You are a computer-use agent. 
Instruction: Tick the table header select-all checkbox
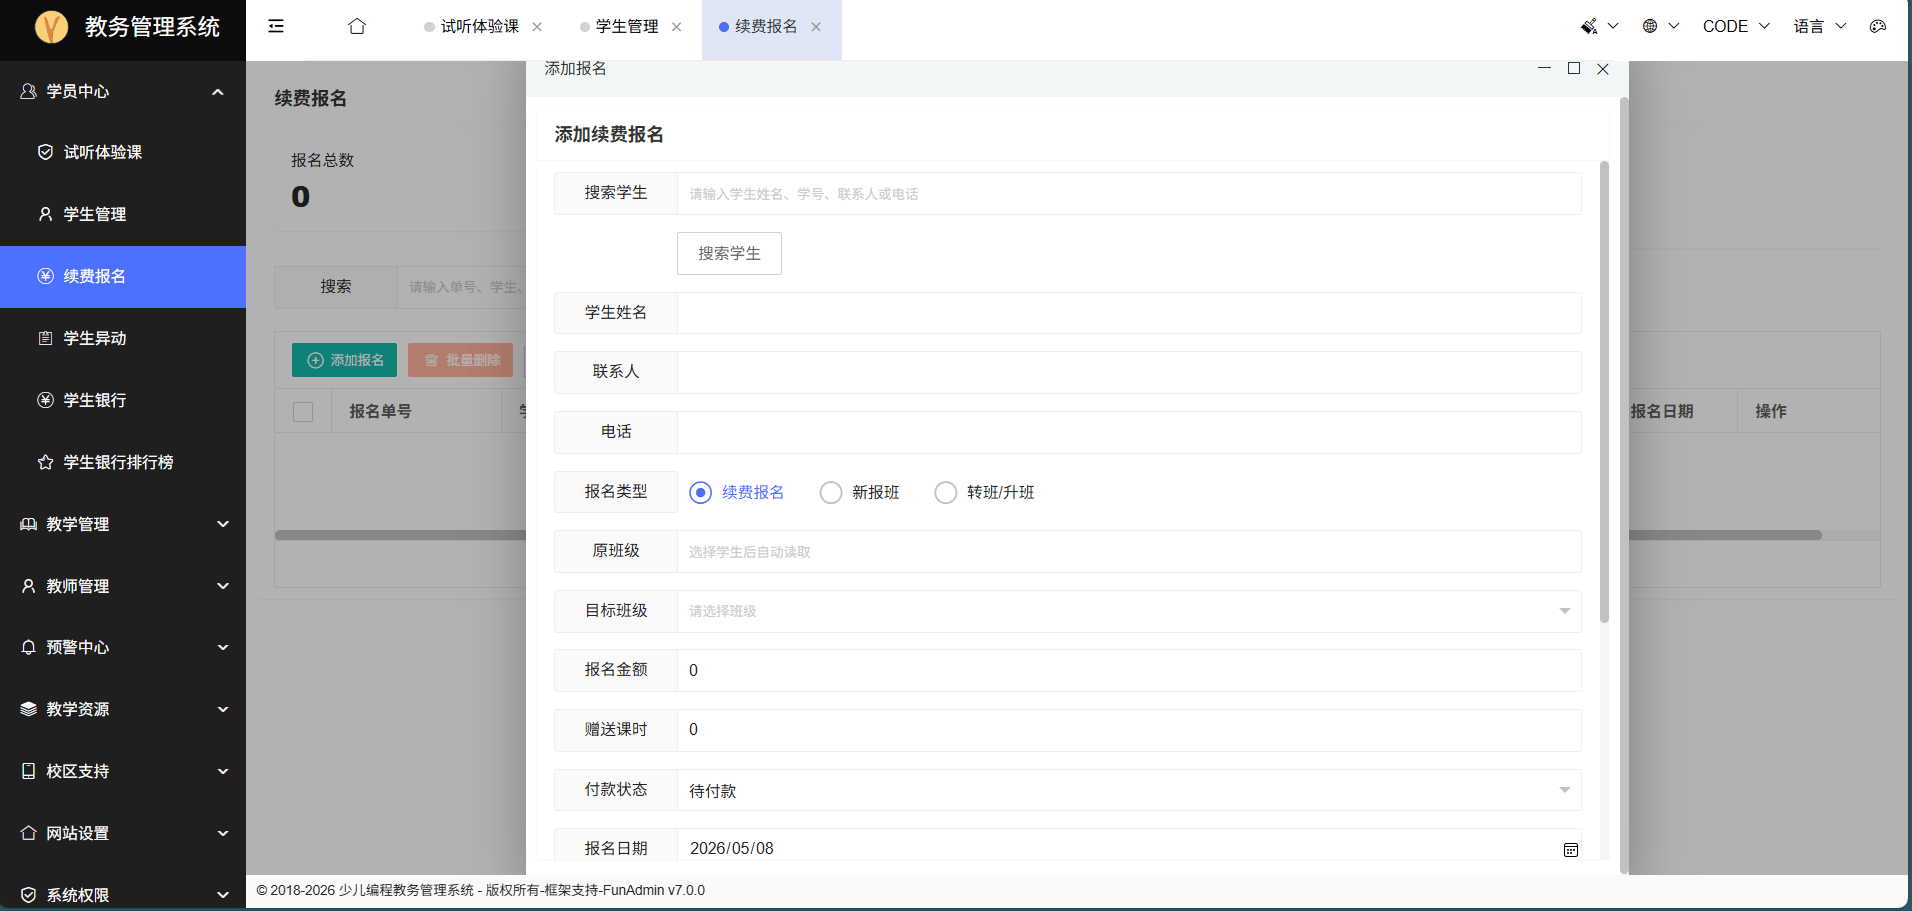[303, 412]
